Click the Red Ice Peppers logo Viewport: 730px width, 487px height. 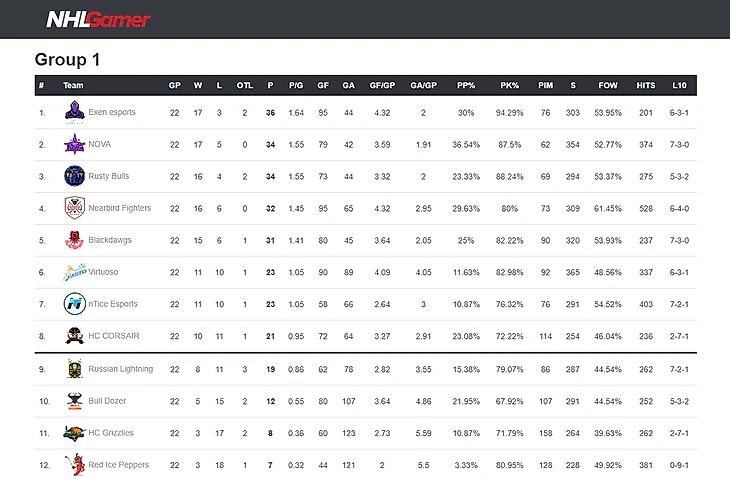tap(75, 465)
